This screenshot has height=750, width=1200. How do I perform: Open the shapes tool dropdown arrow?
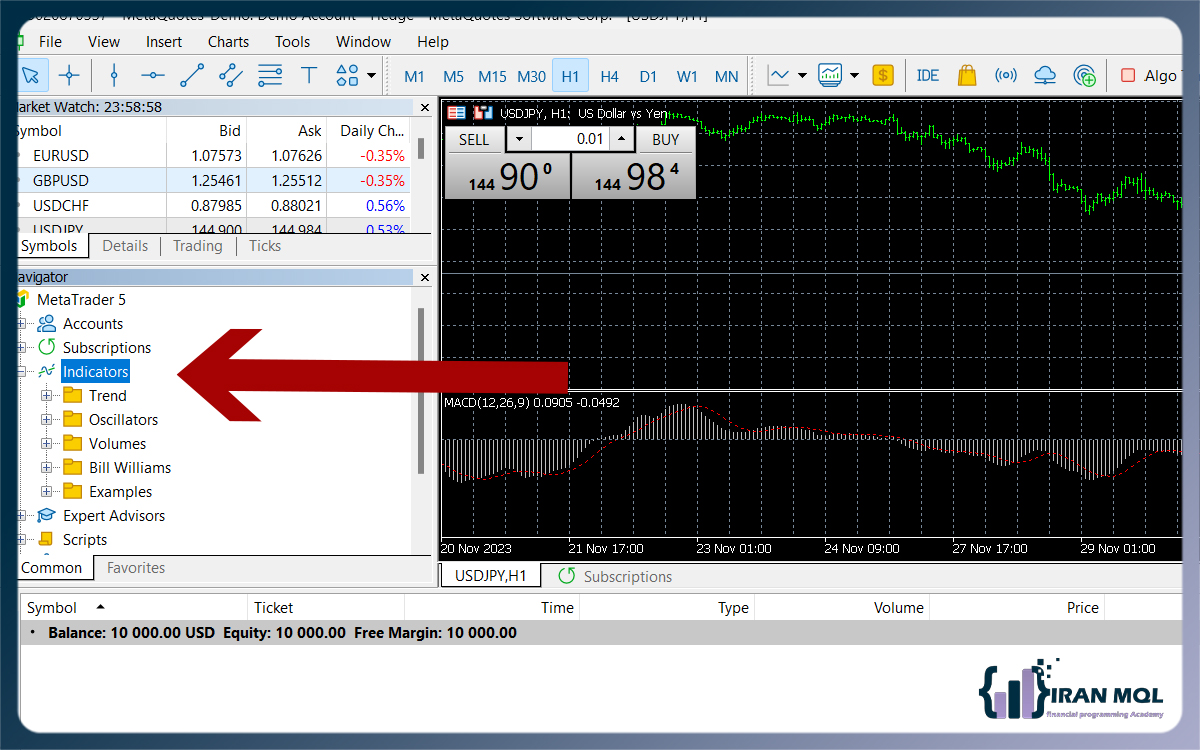(372, 75)
